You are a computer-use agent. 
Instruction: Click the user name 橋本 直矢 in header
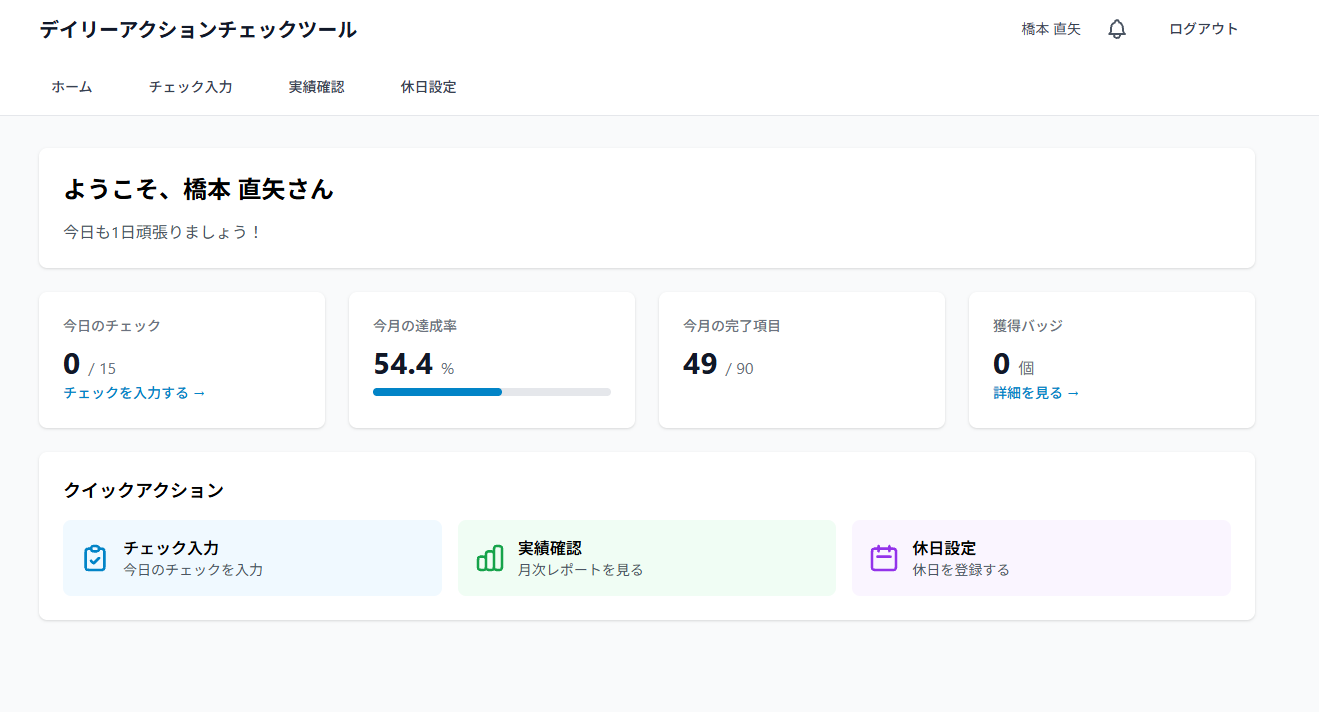[x=1051, y=30]
